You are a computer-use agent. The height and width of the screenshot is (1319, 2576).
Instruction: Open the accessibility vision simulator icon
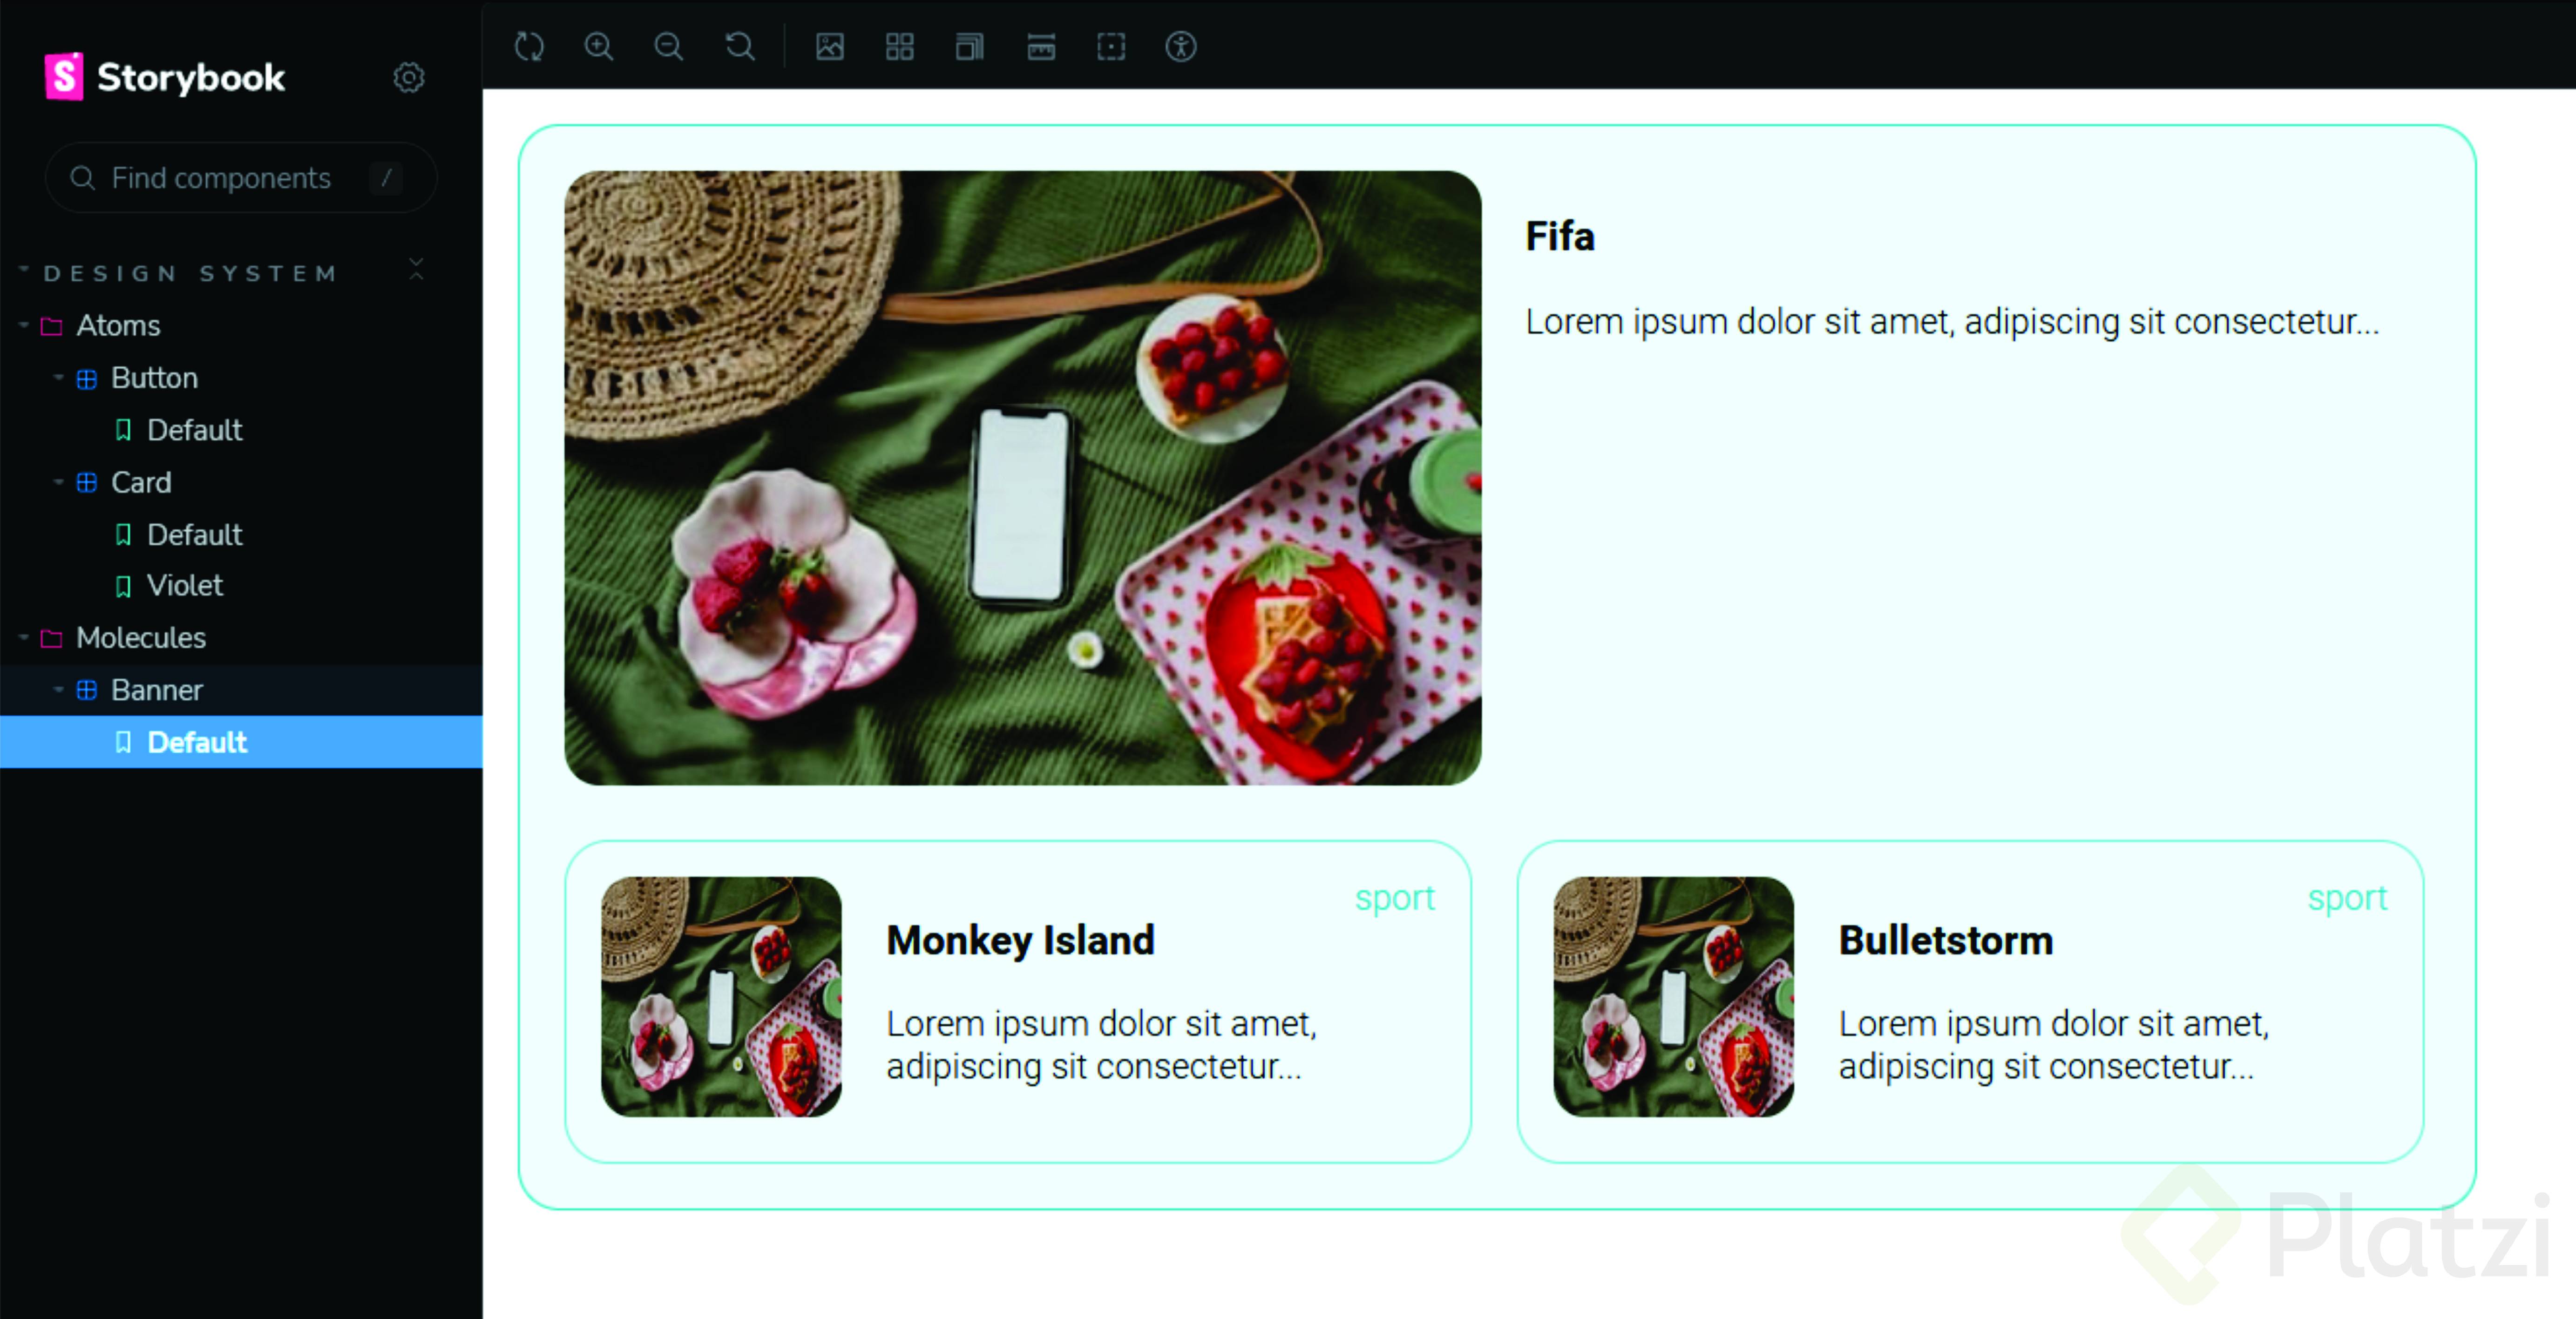coord(1181,47)
